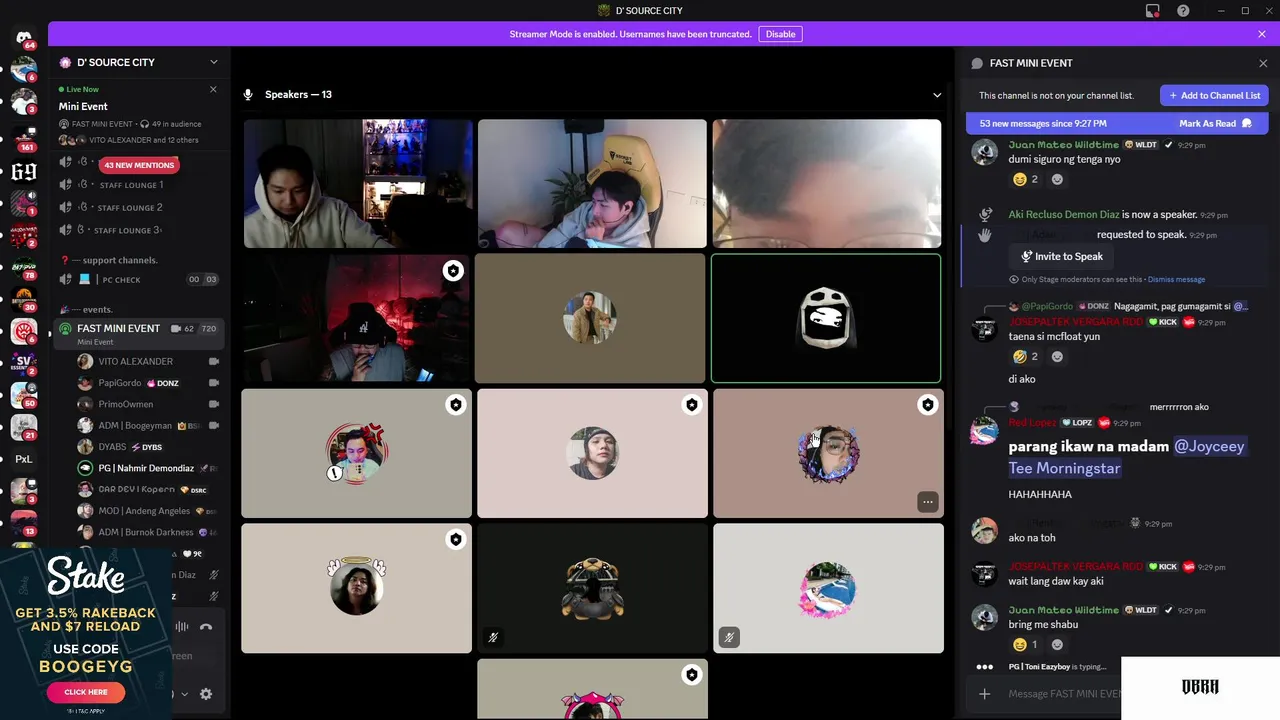
Task: Open the message attachment plus button
Action: [985, 694]
